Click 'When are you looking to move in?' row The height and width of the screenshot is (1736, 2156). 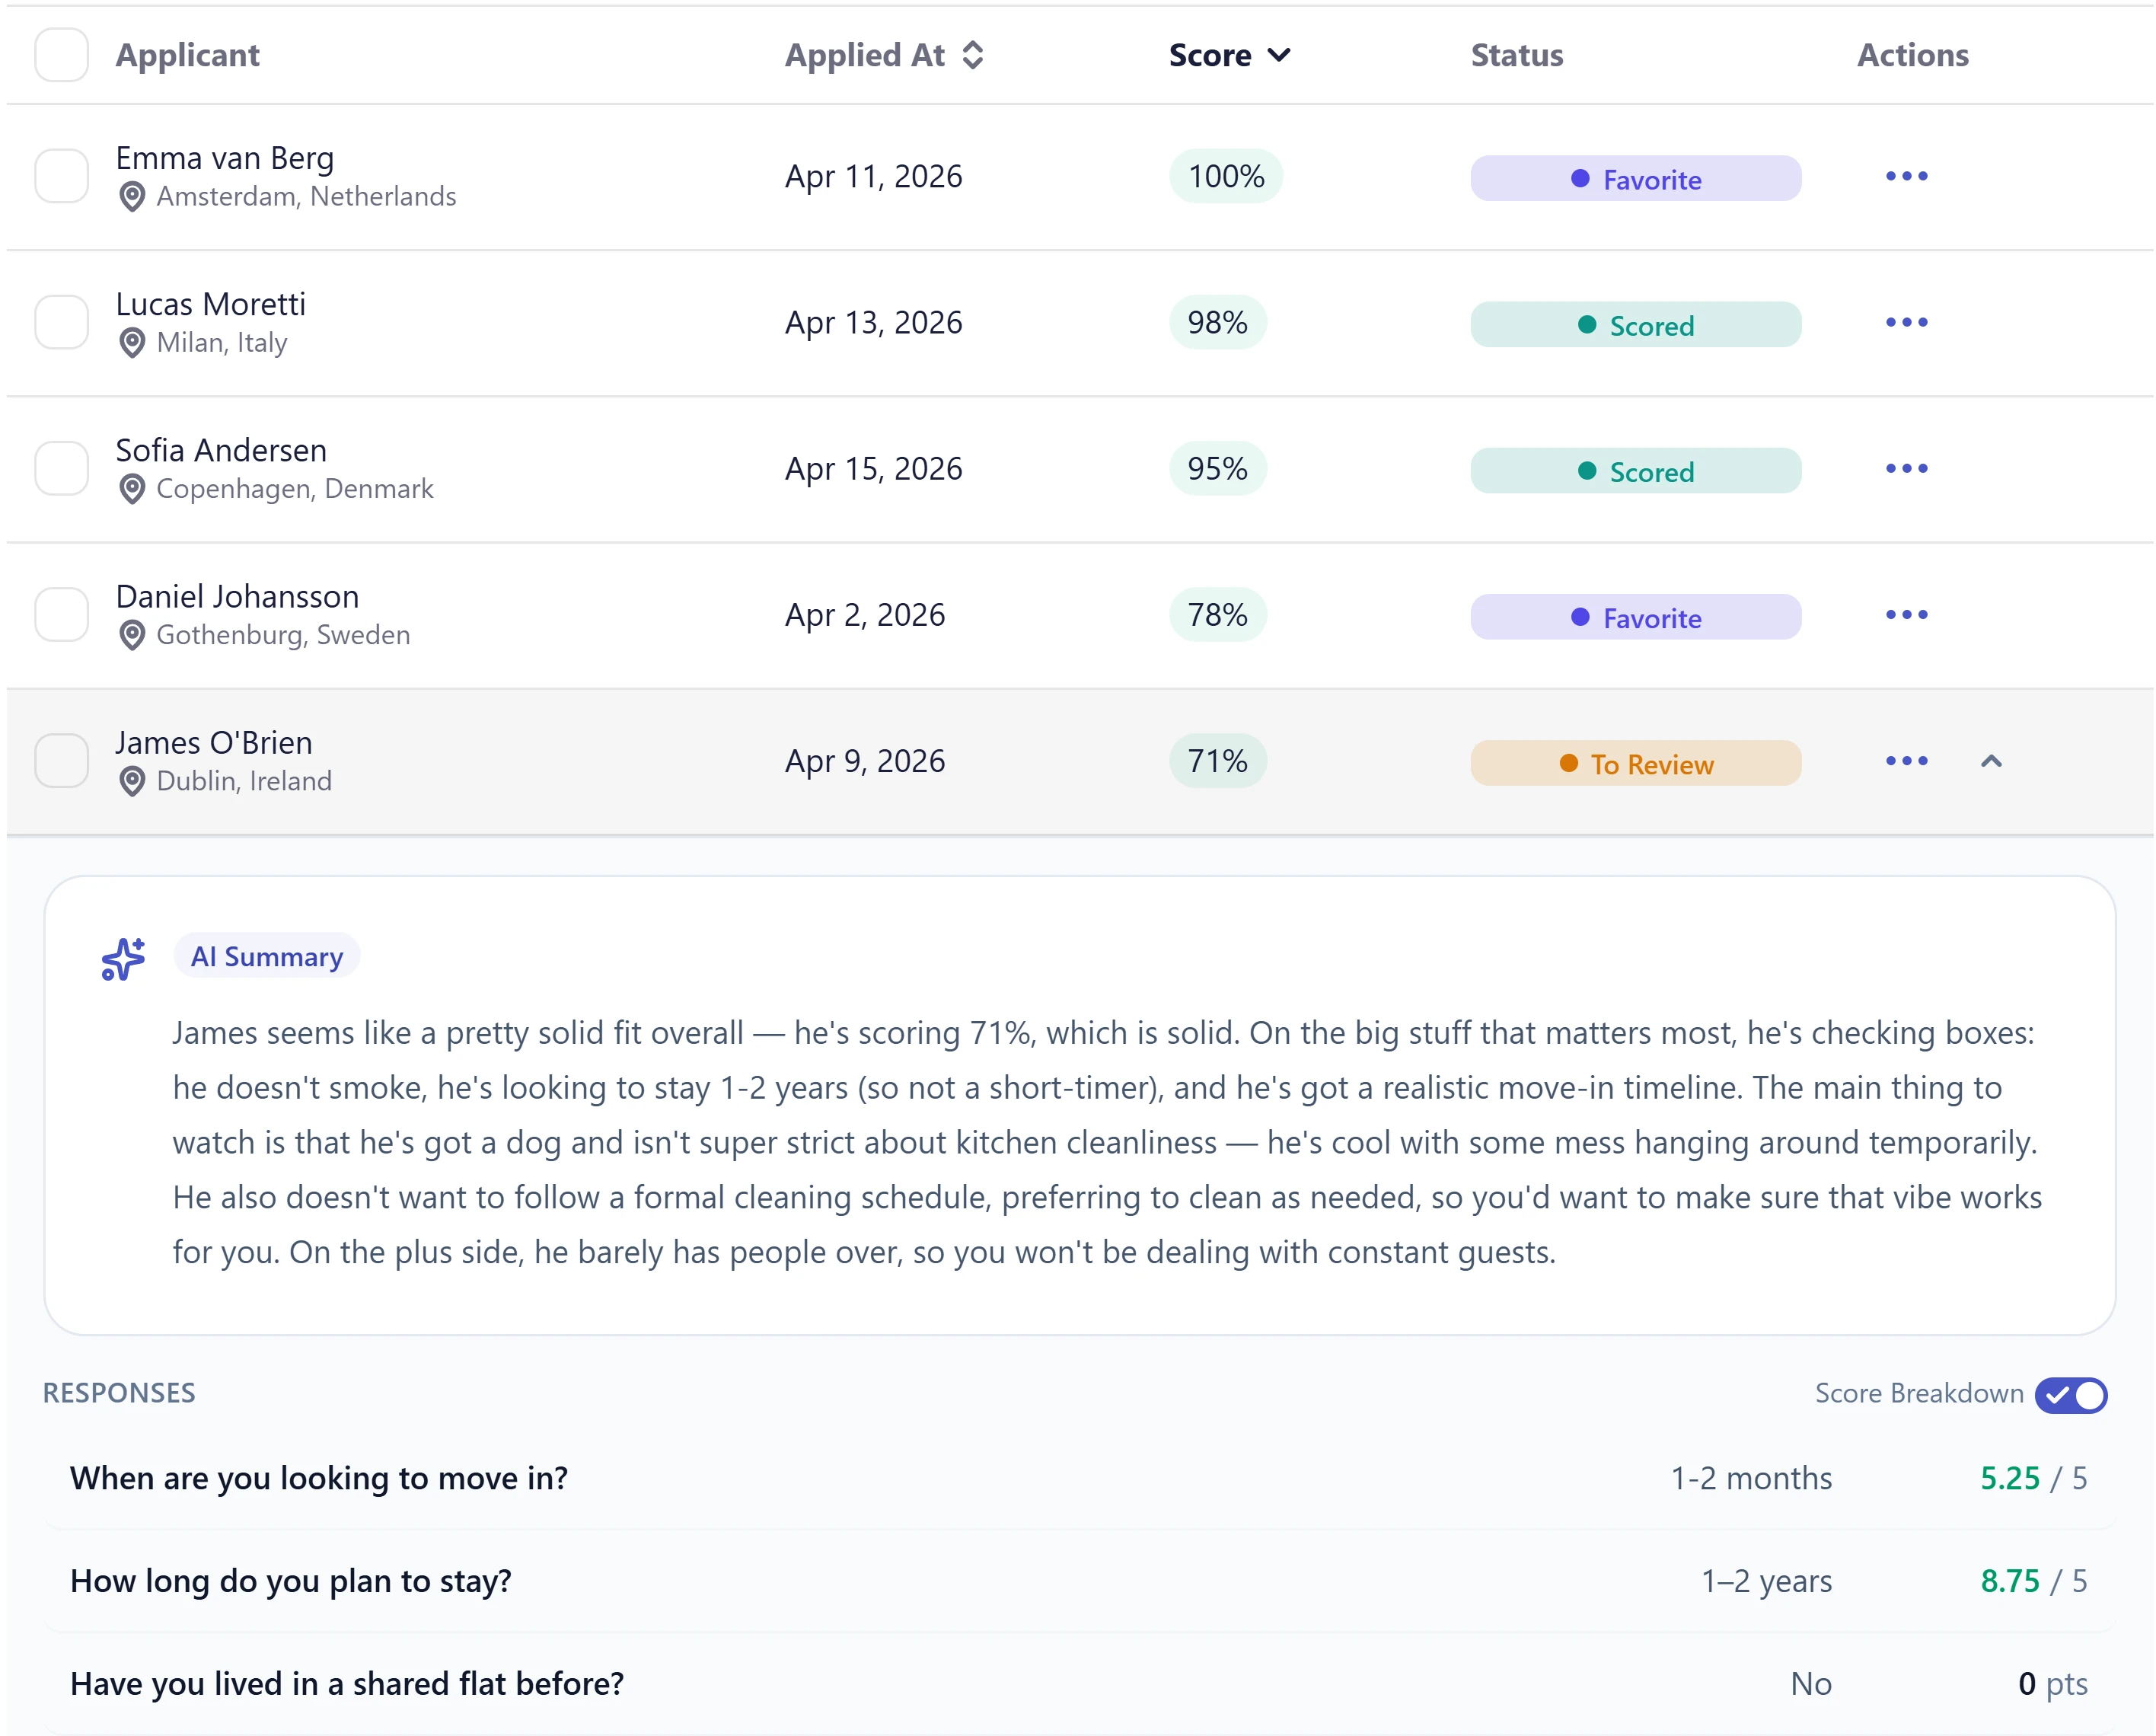click(x=1079, y=1478)
